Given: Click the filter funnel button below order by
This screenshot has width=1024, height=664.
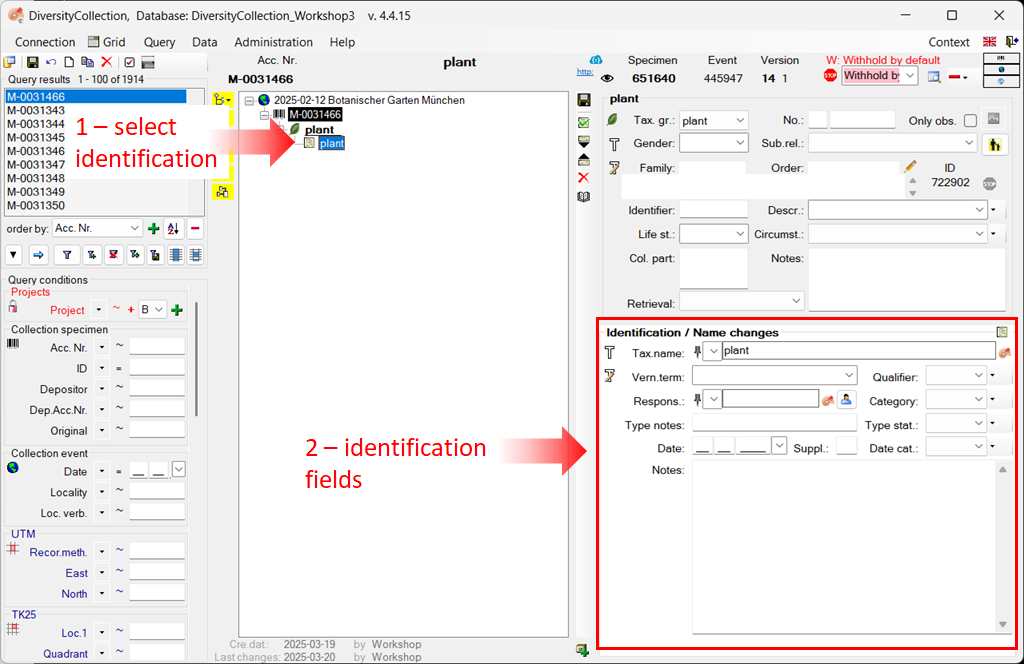Looking at the screenshot, I should click(67, 255).
